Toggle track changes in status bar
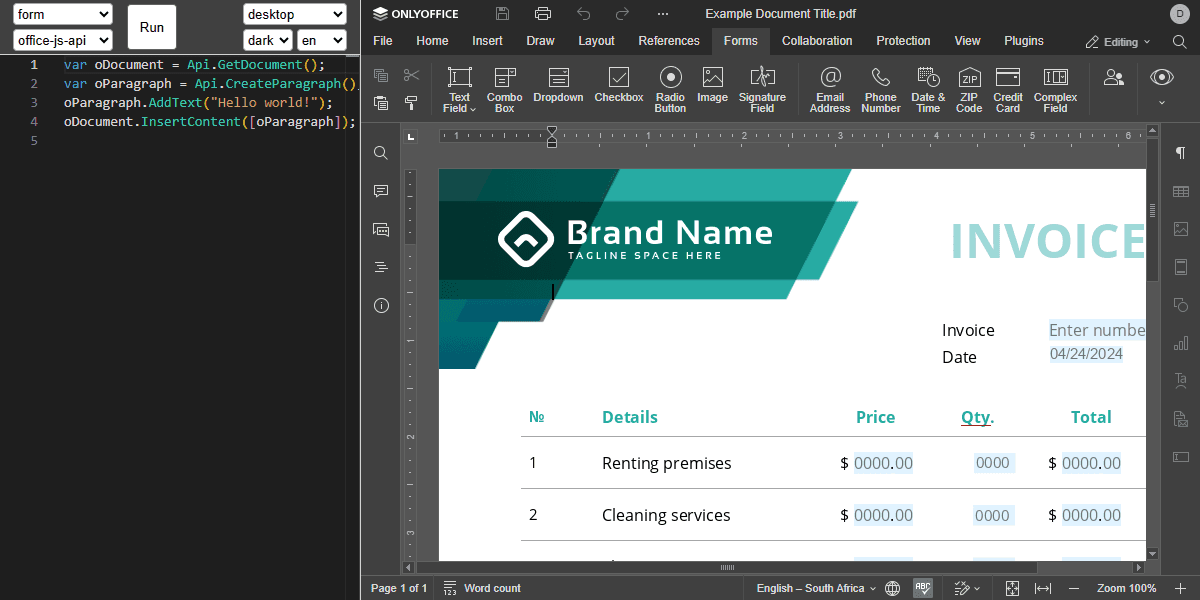The height and width of the screenshot is (600, 1200). pos(967,588)
